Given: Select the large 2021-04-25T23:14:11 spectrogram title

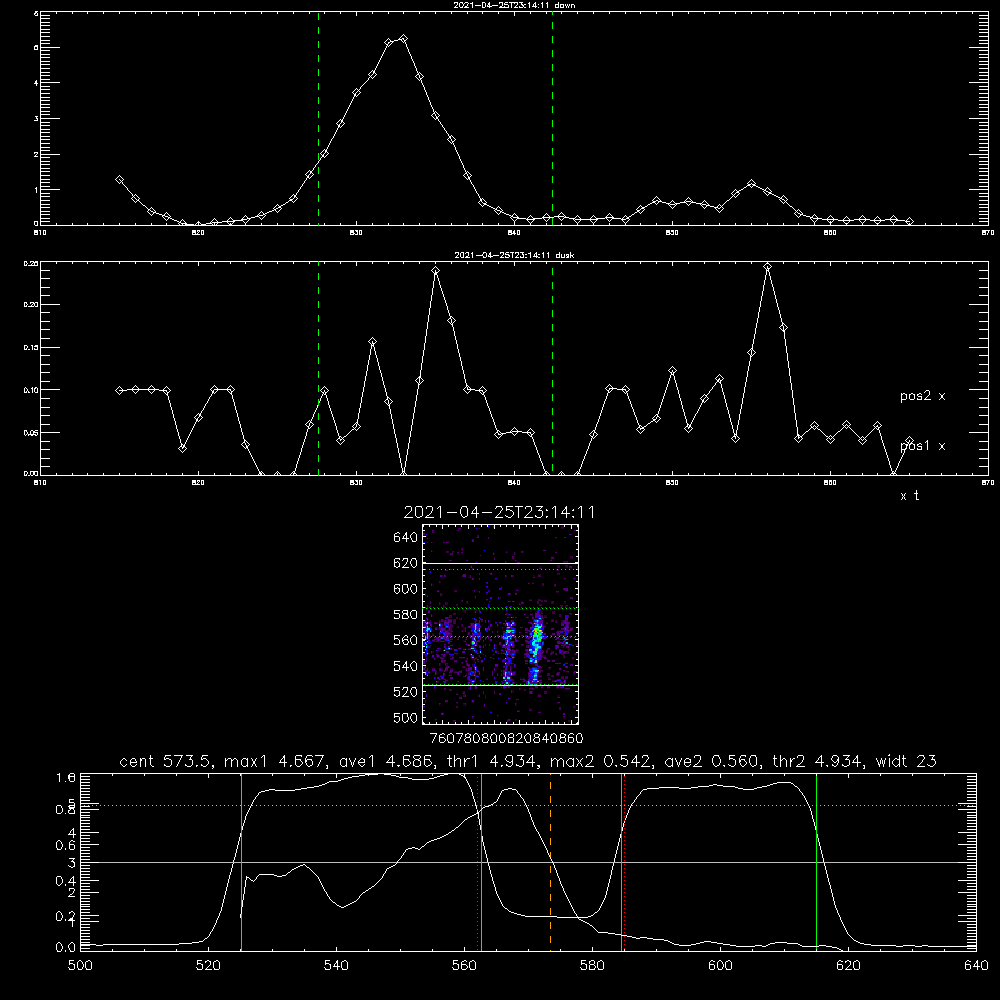Looking at the screenshot, I should point(499,513).
